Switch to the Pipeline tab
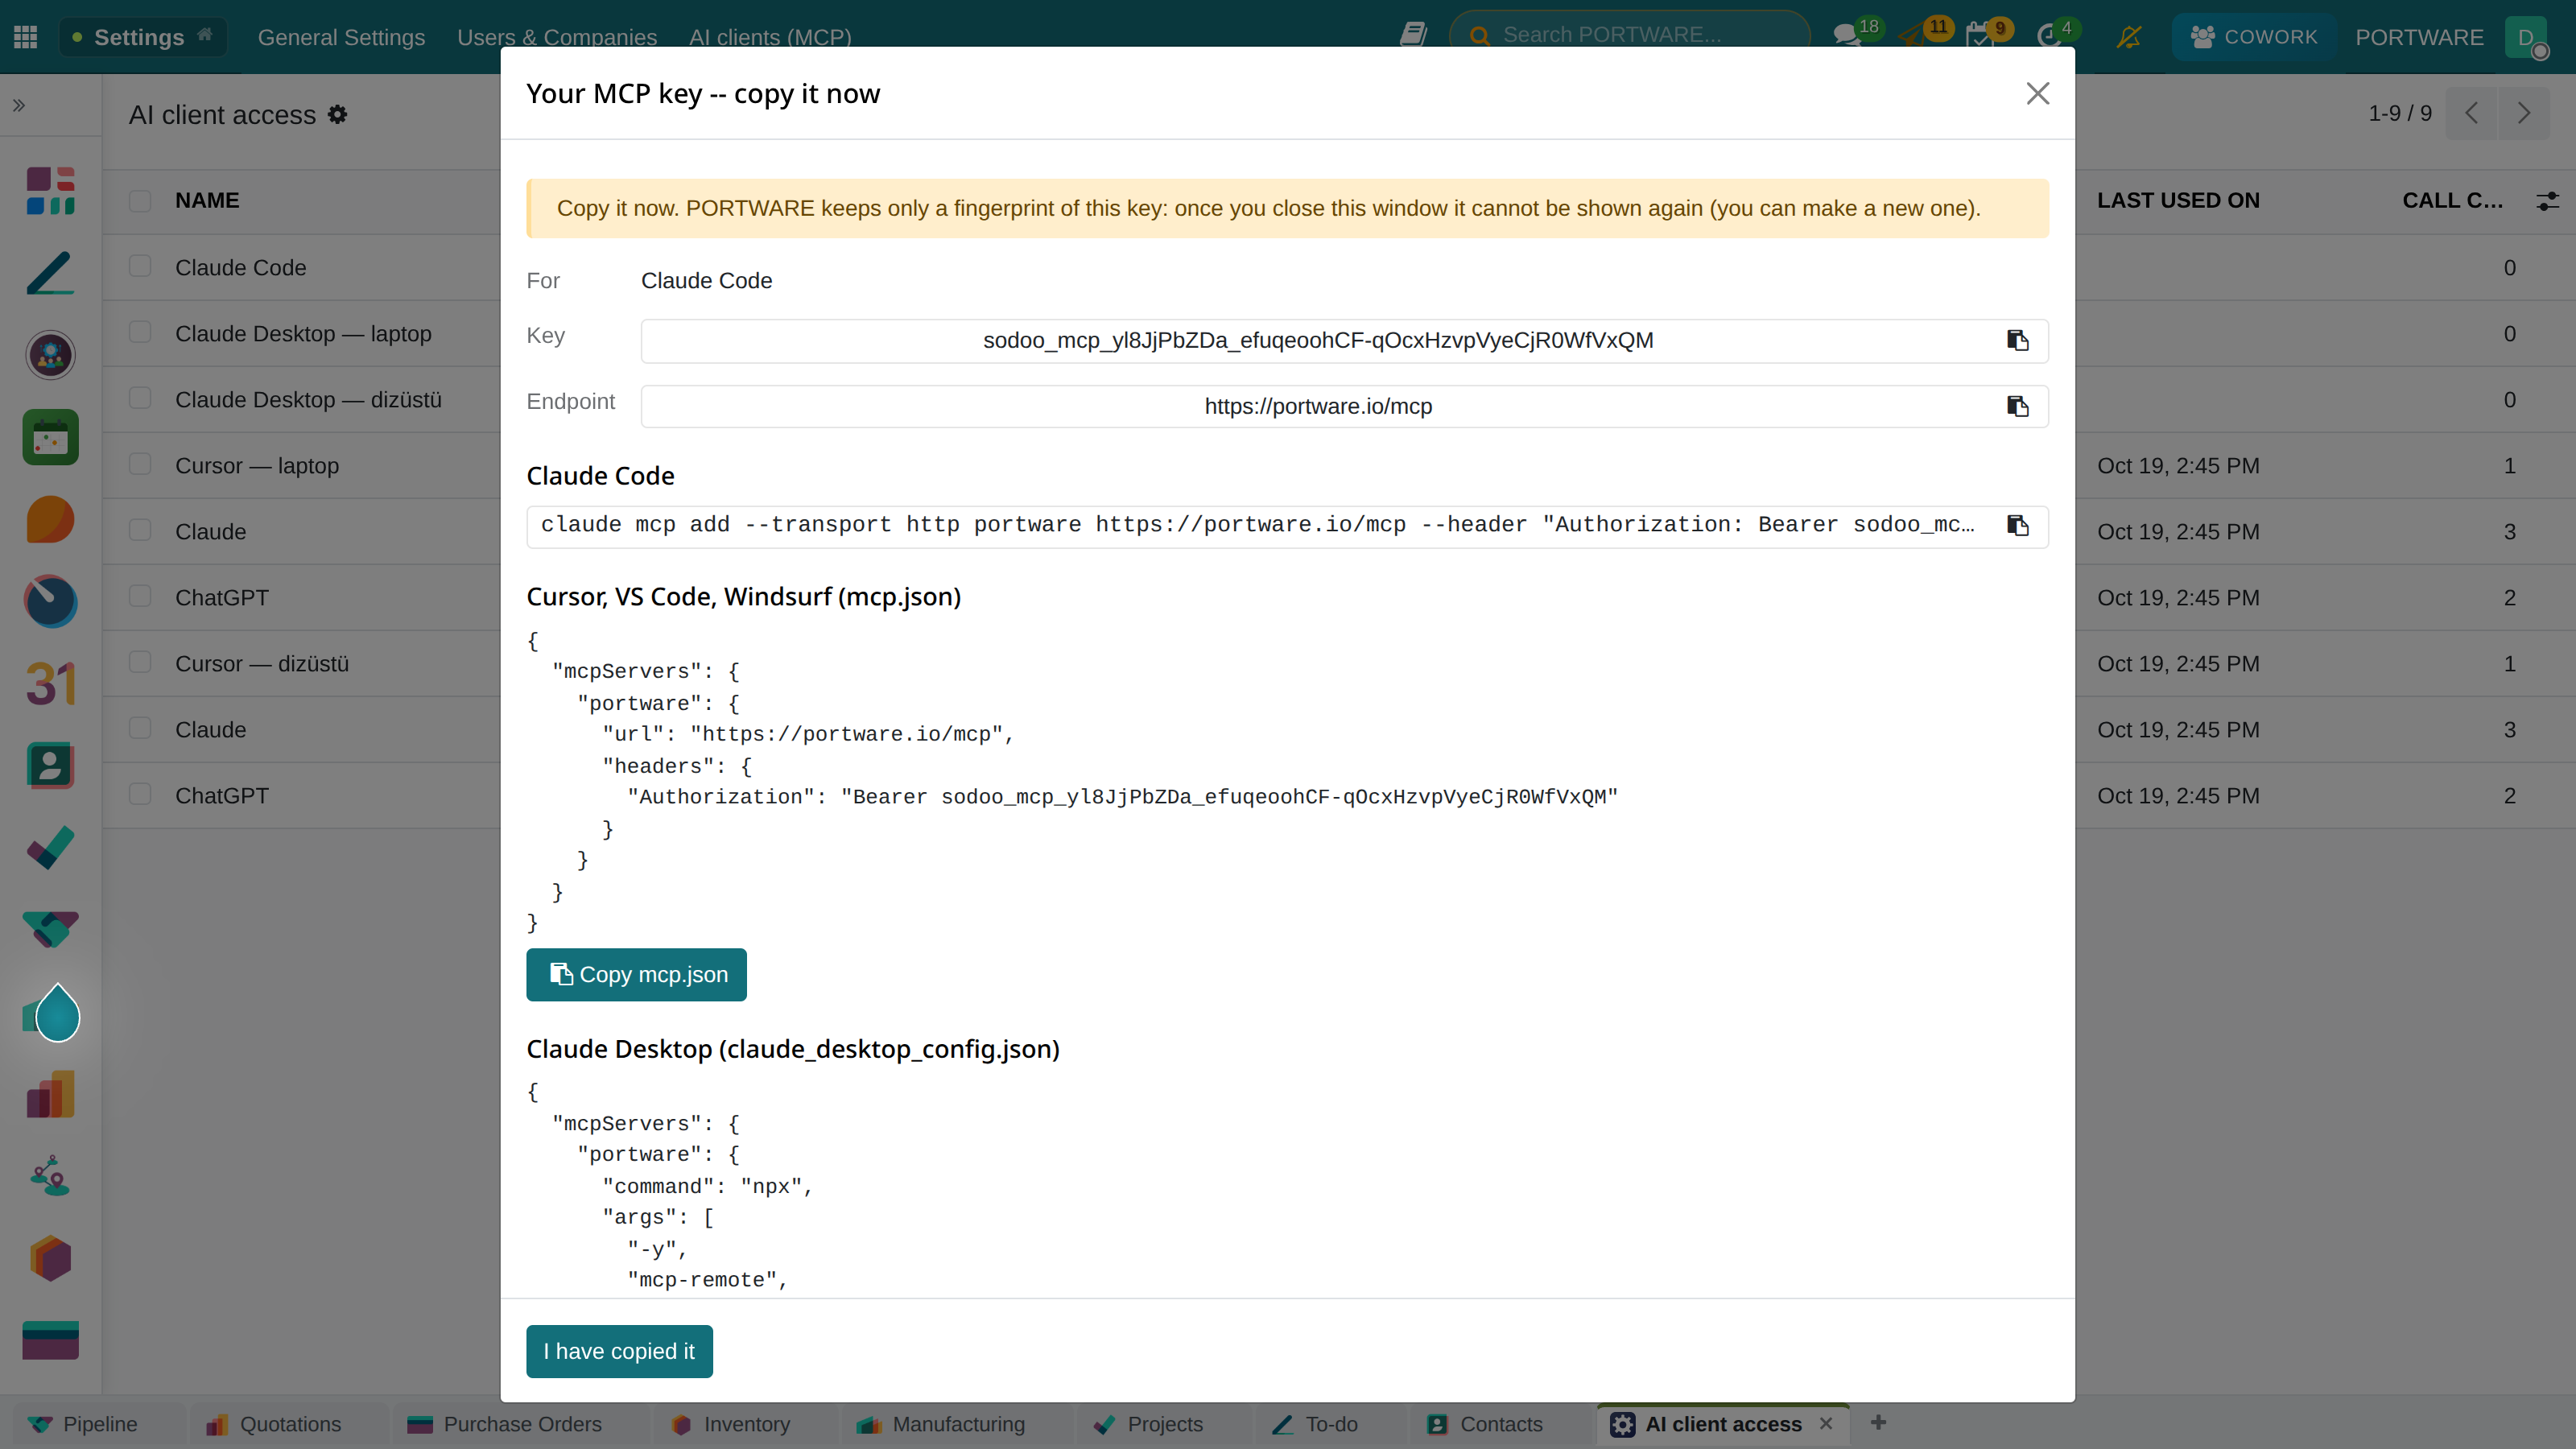2576x1449 pixels. coord(98,1424)
